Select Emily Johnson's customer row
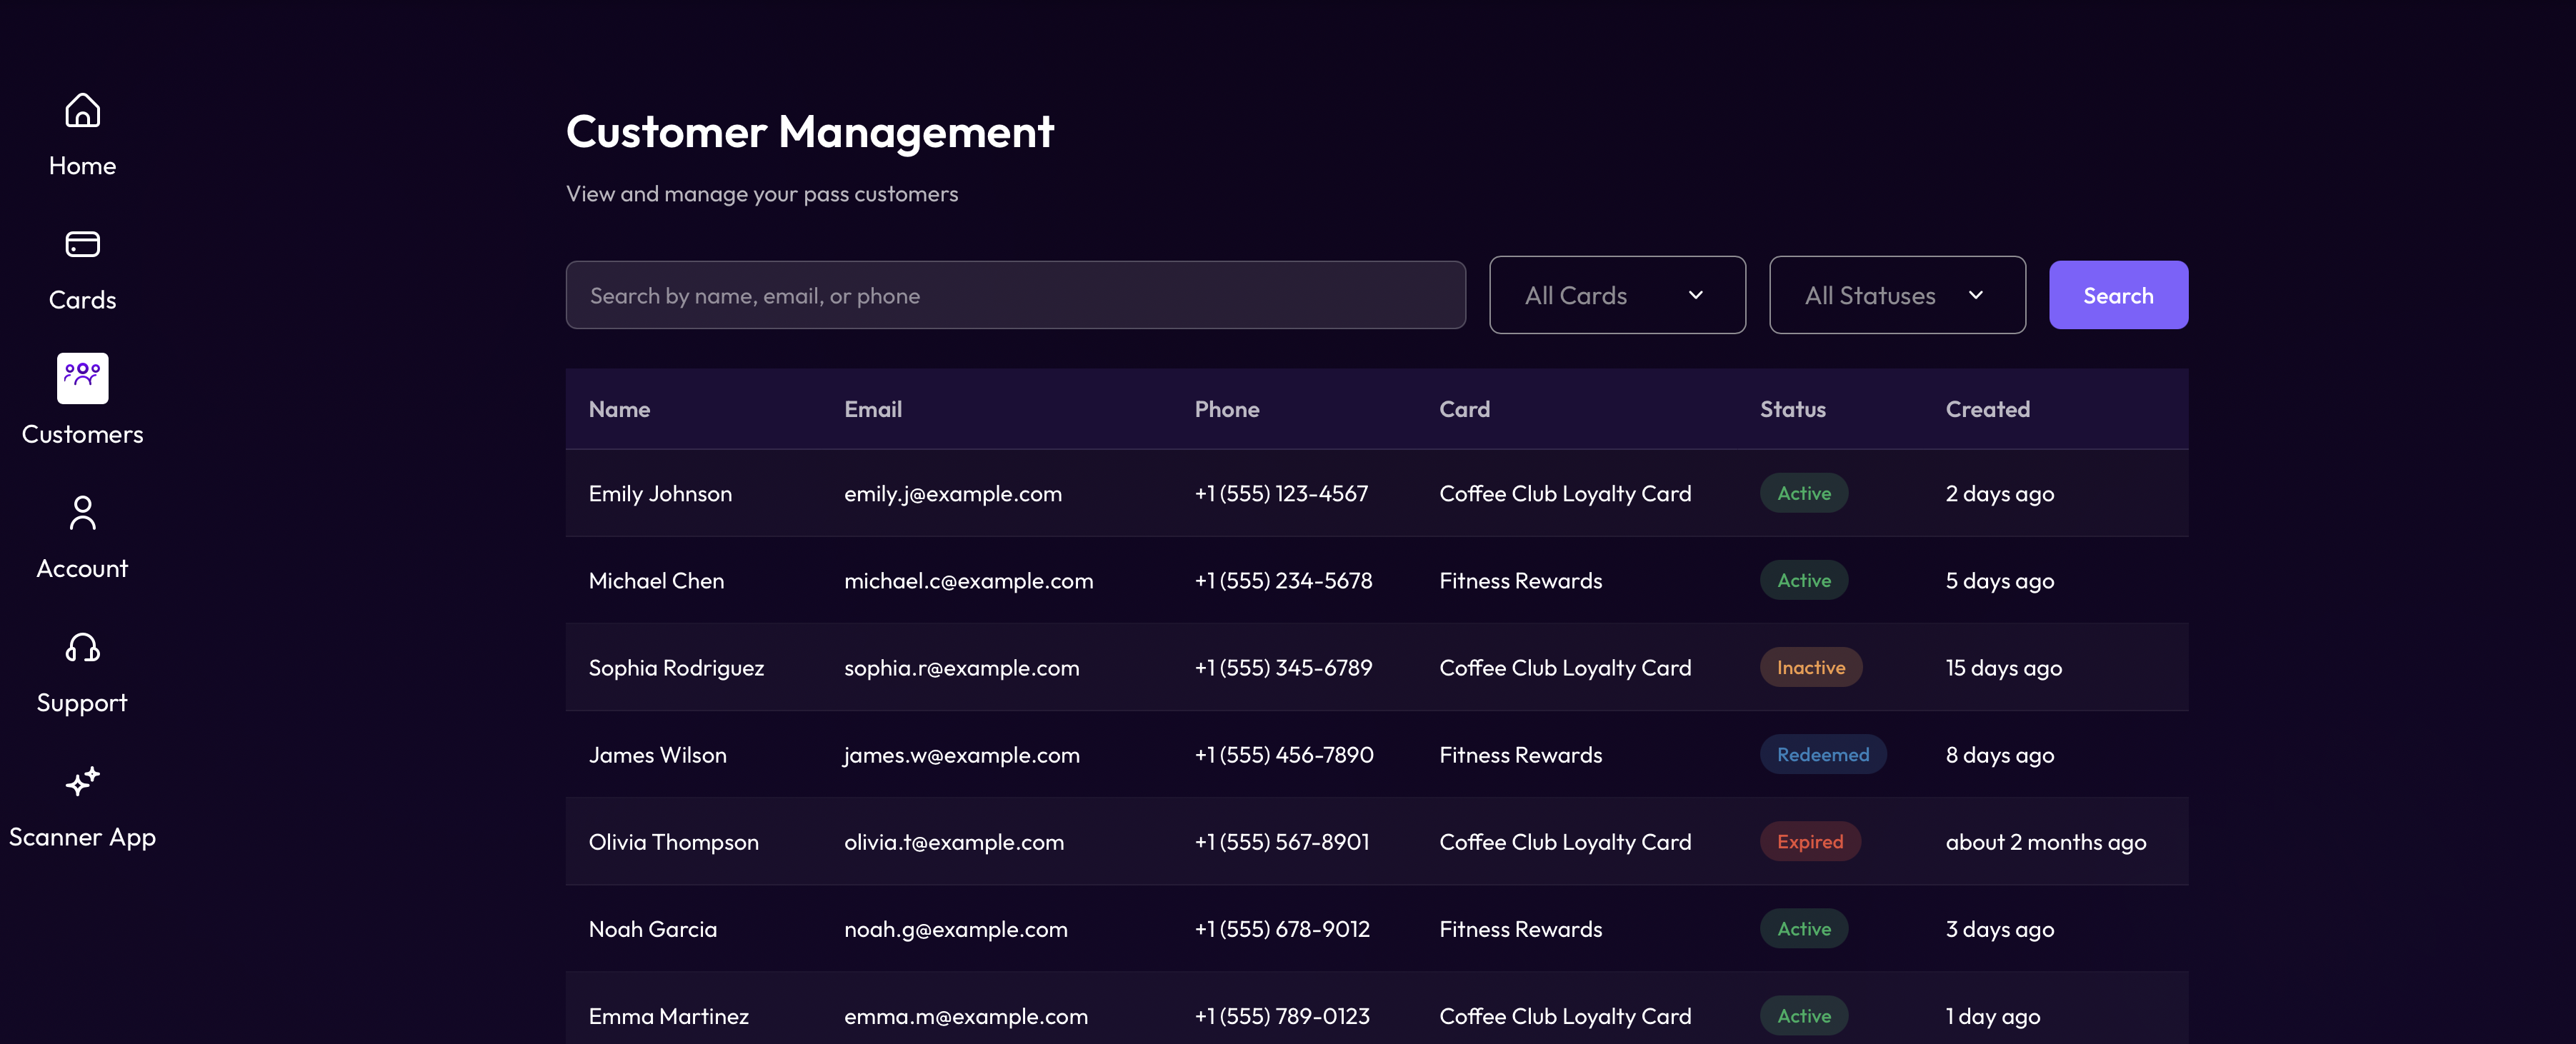The height and width of the screenshot is (1044, 2576). tap(660, 493)
